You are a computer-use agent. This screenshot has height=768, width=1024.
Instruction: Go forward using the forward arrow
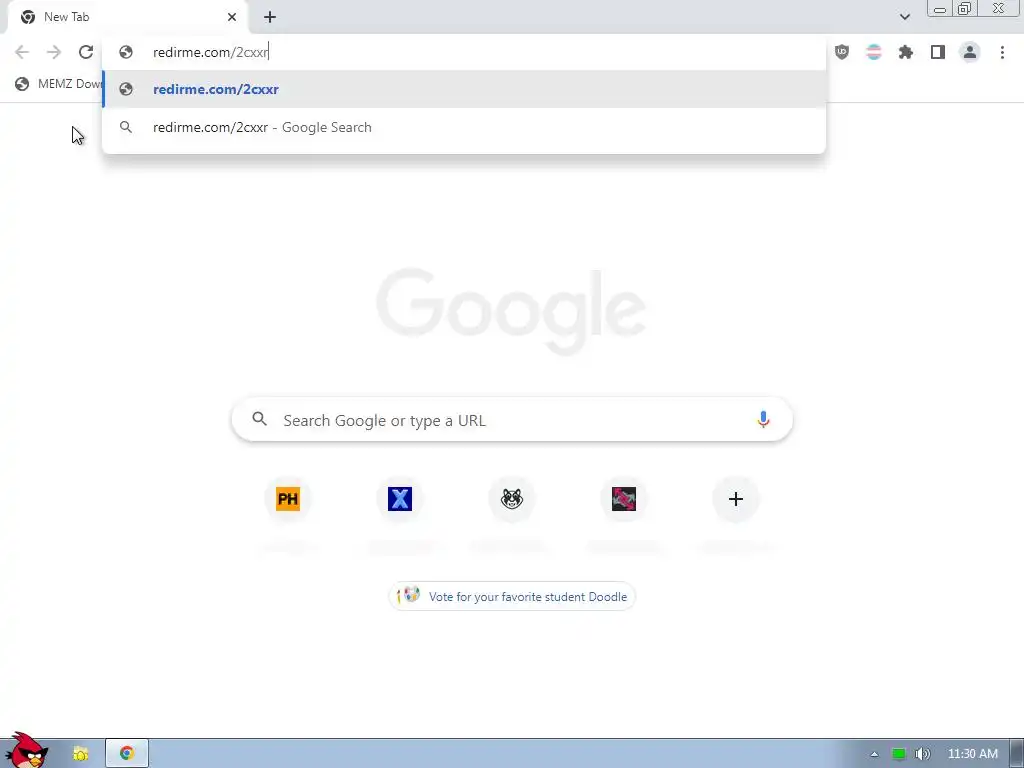[54, 52]
